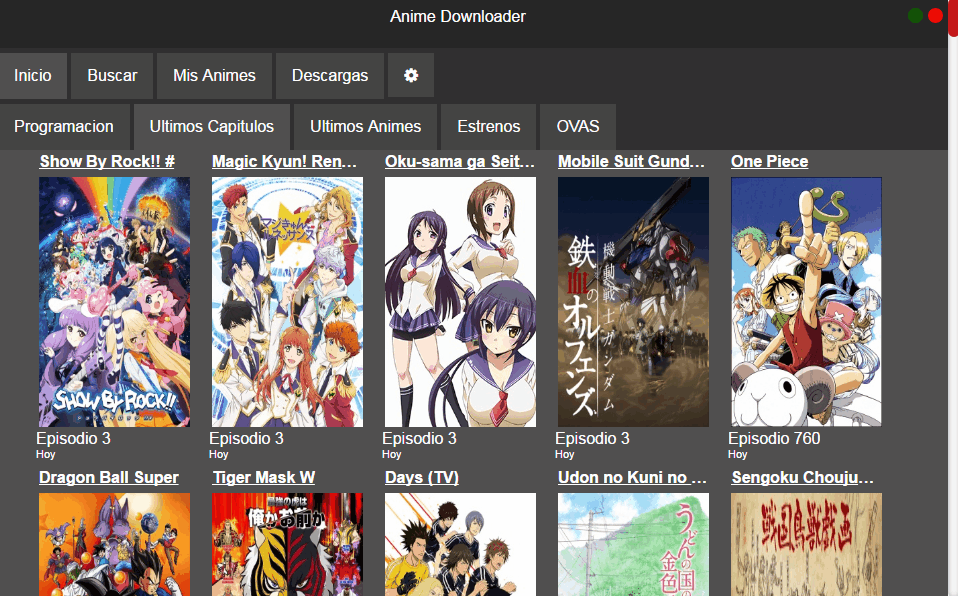Open the OVAS sub-tab
The image size is (958, 596).
[x=578, y=127]
